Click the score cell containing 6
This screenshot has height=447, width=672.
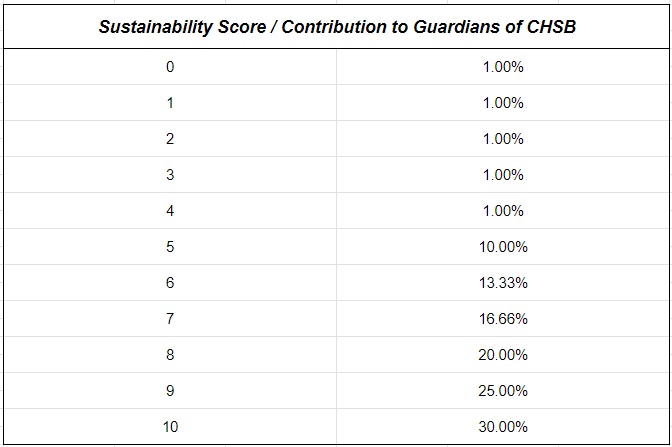tap(170, 283)
